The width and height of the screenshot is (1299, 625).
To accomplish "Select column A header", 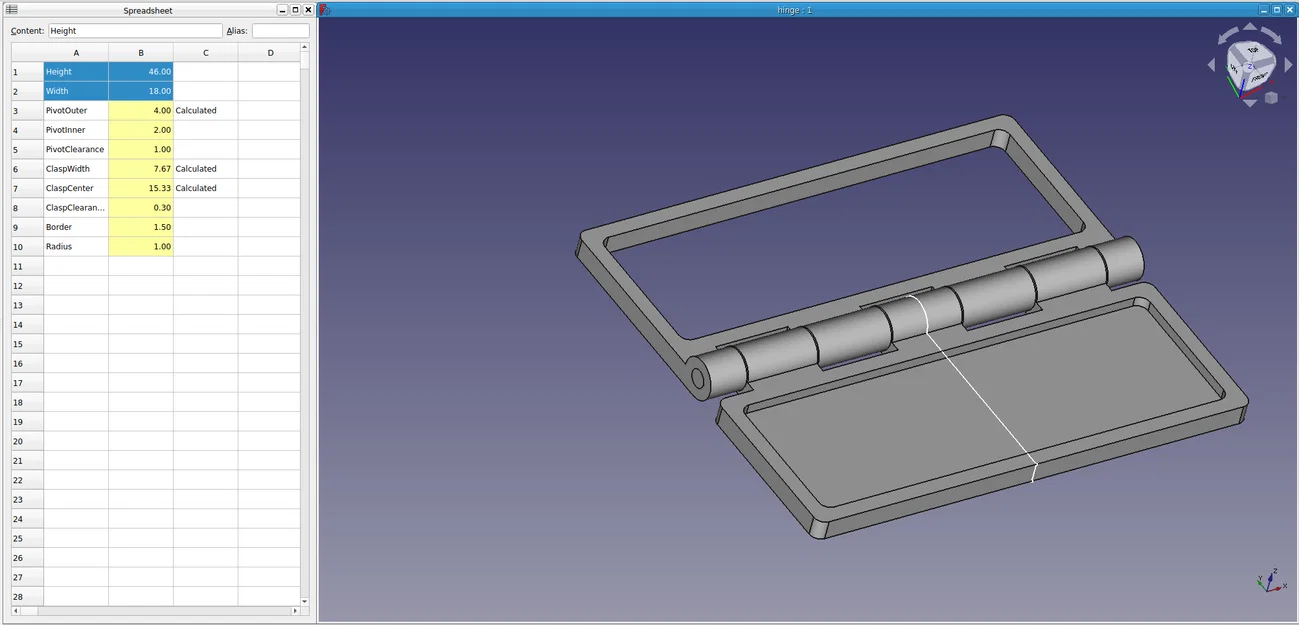I will pos(76,52).
